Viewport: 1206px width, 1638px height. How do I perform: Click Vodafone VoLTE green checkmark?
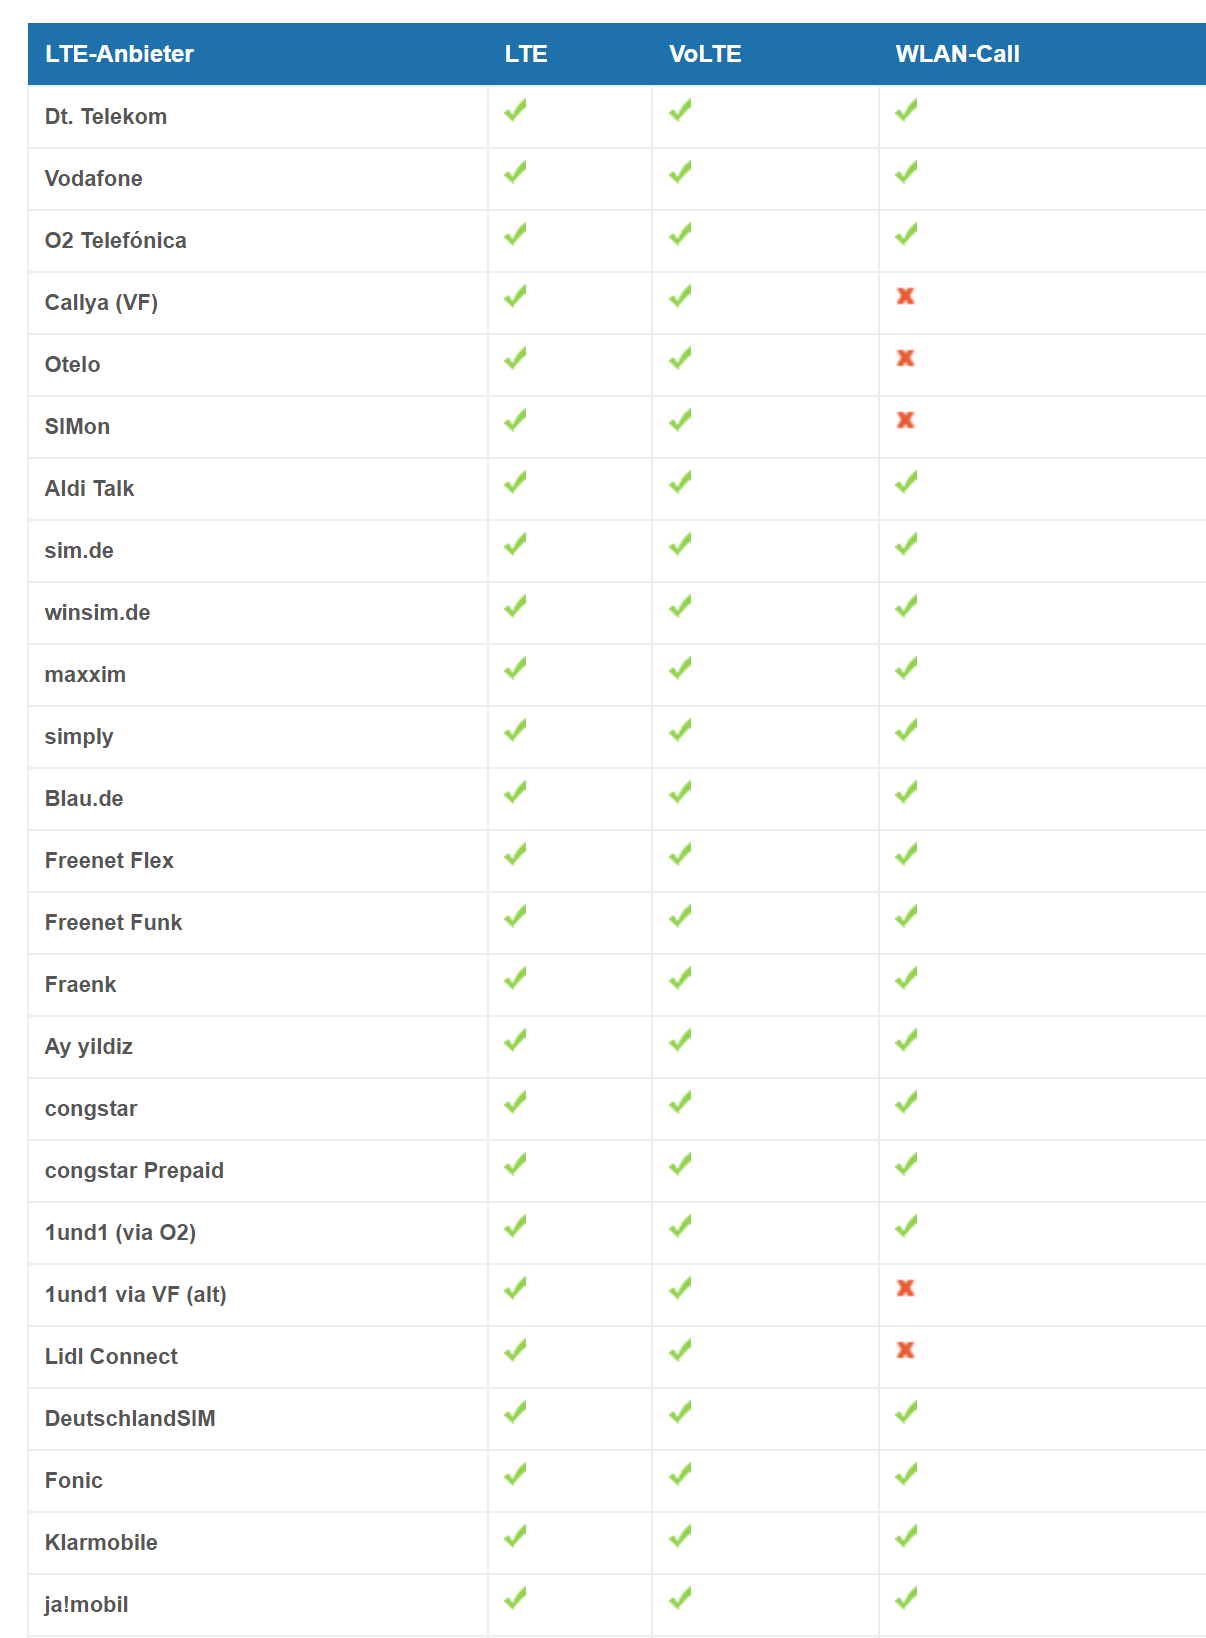click(680, 172)
